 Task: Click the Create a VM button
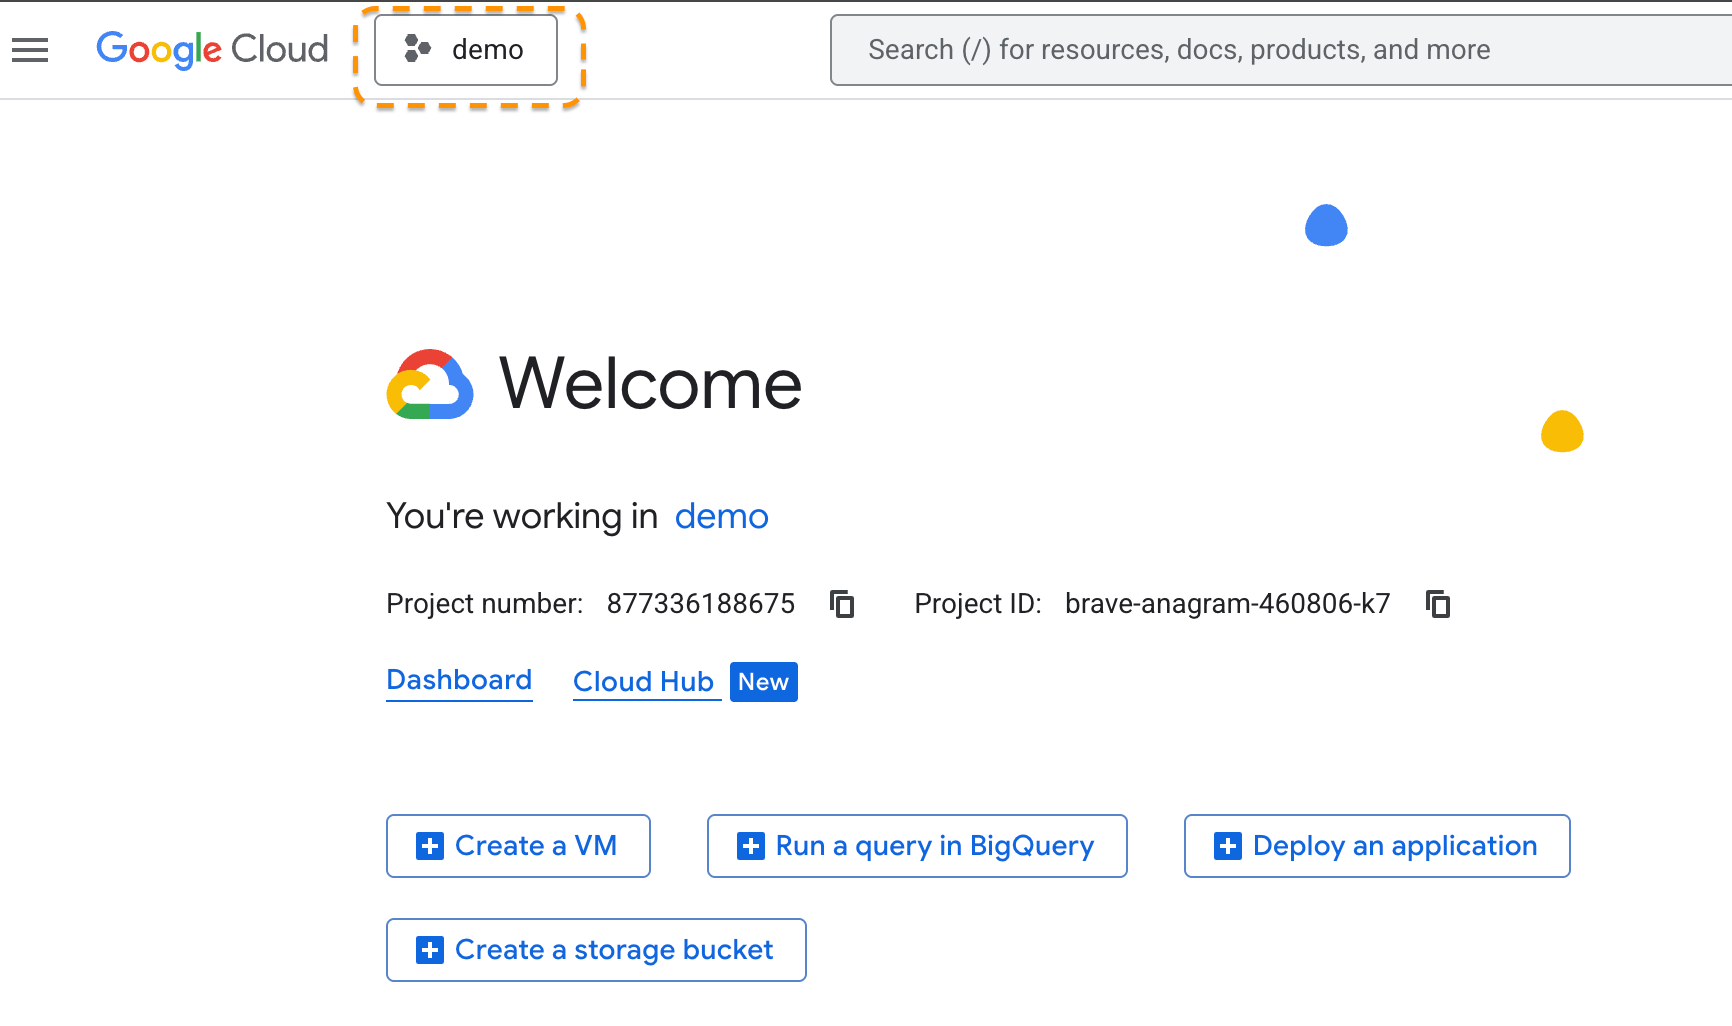(518, 846)
